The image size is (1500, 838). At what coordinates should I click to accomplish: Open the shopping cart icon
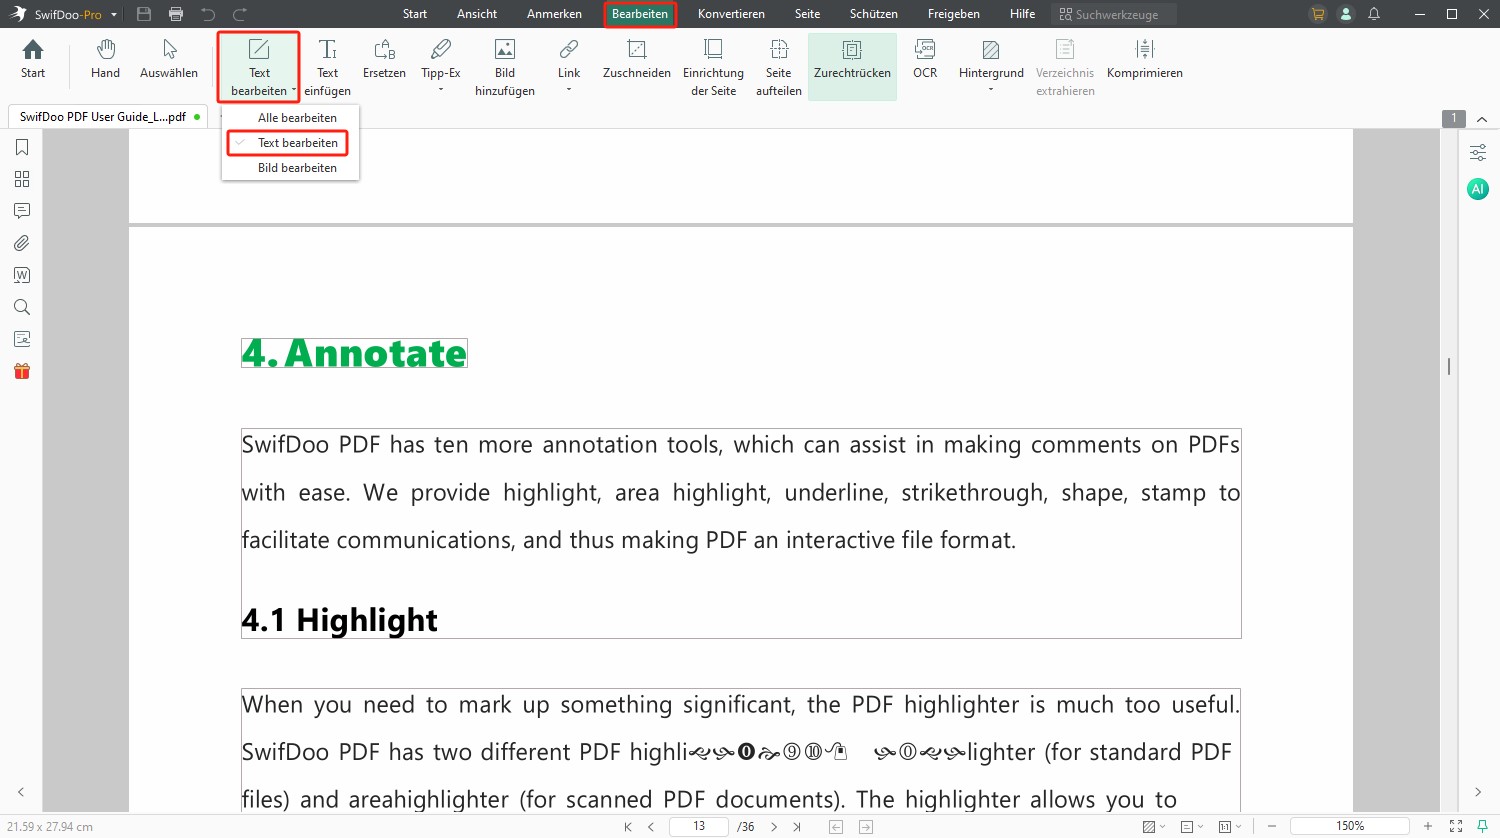[1318, 14]
